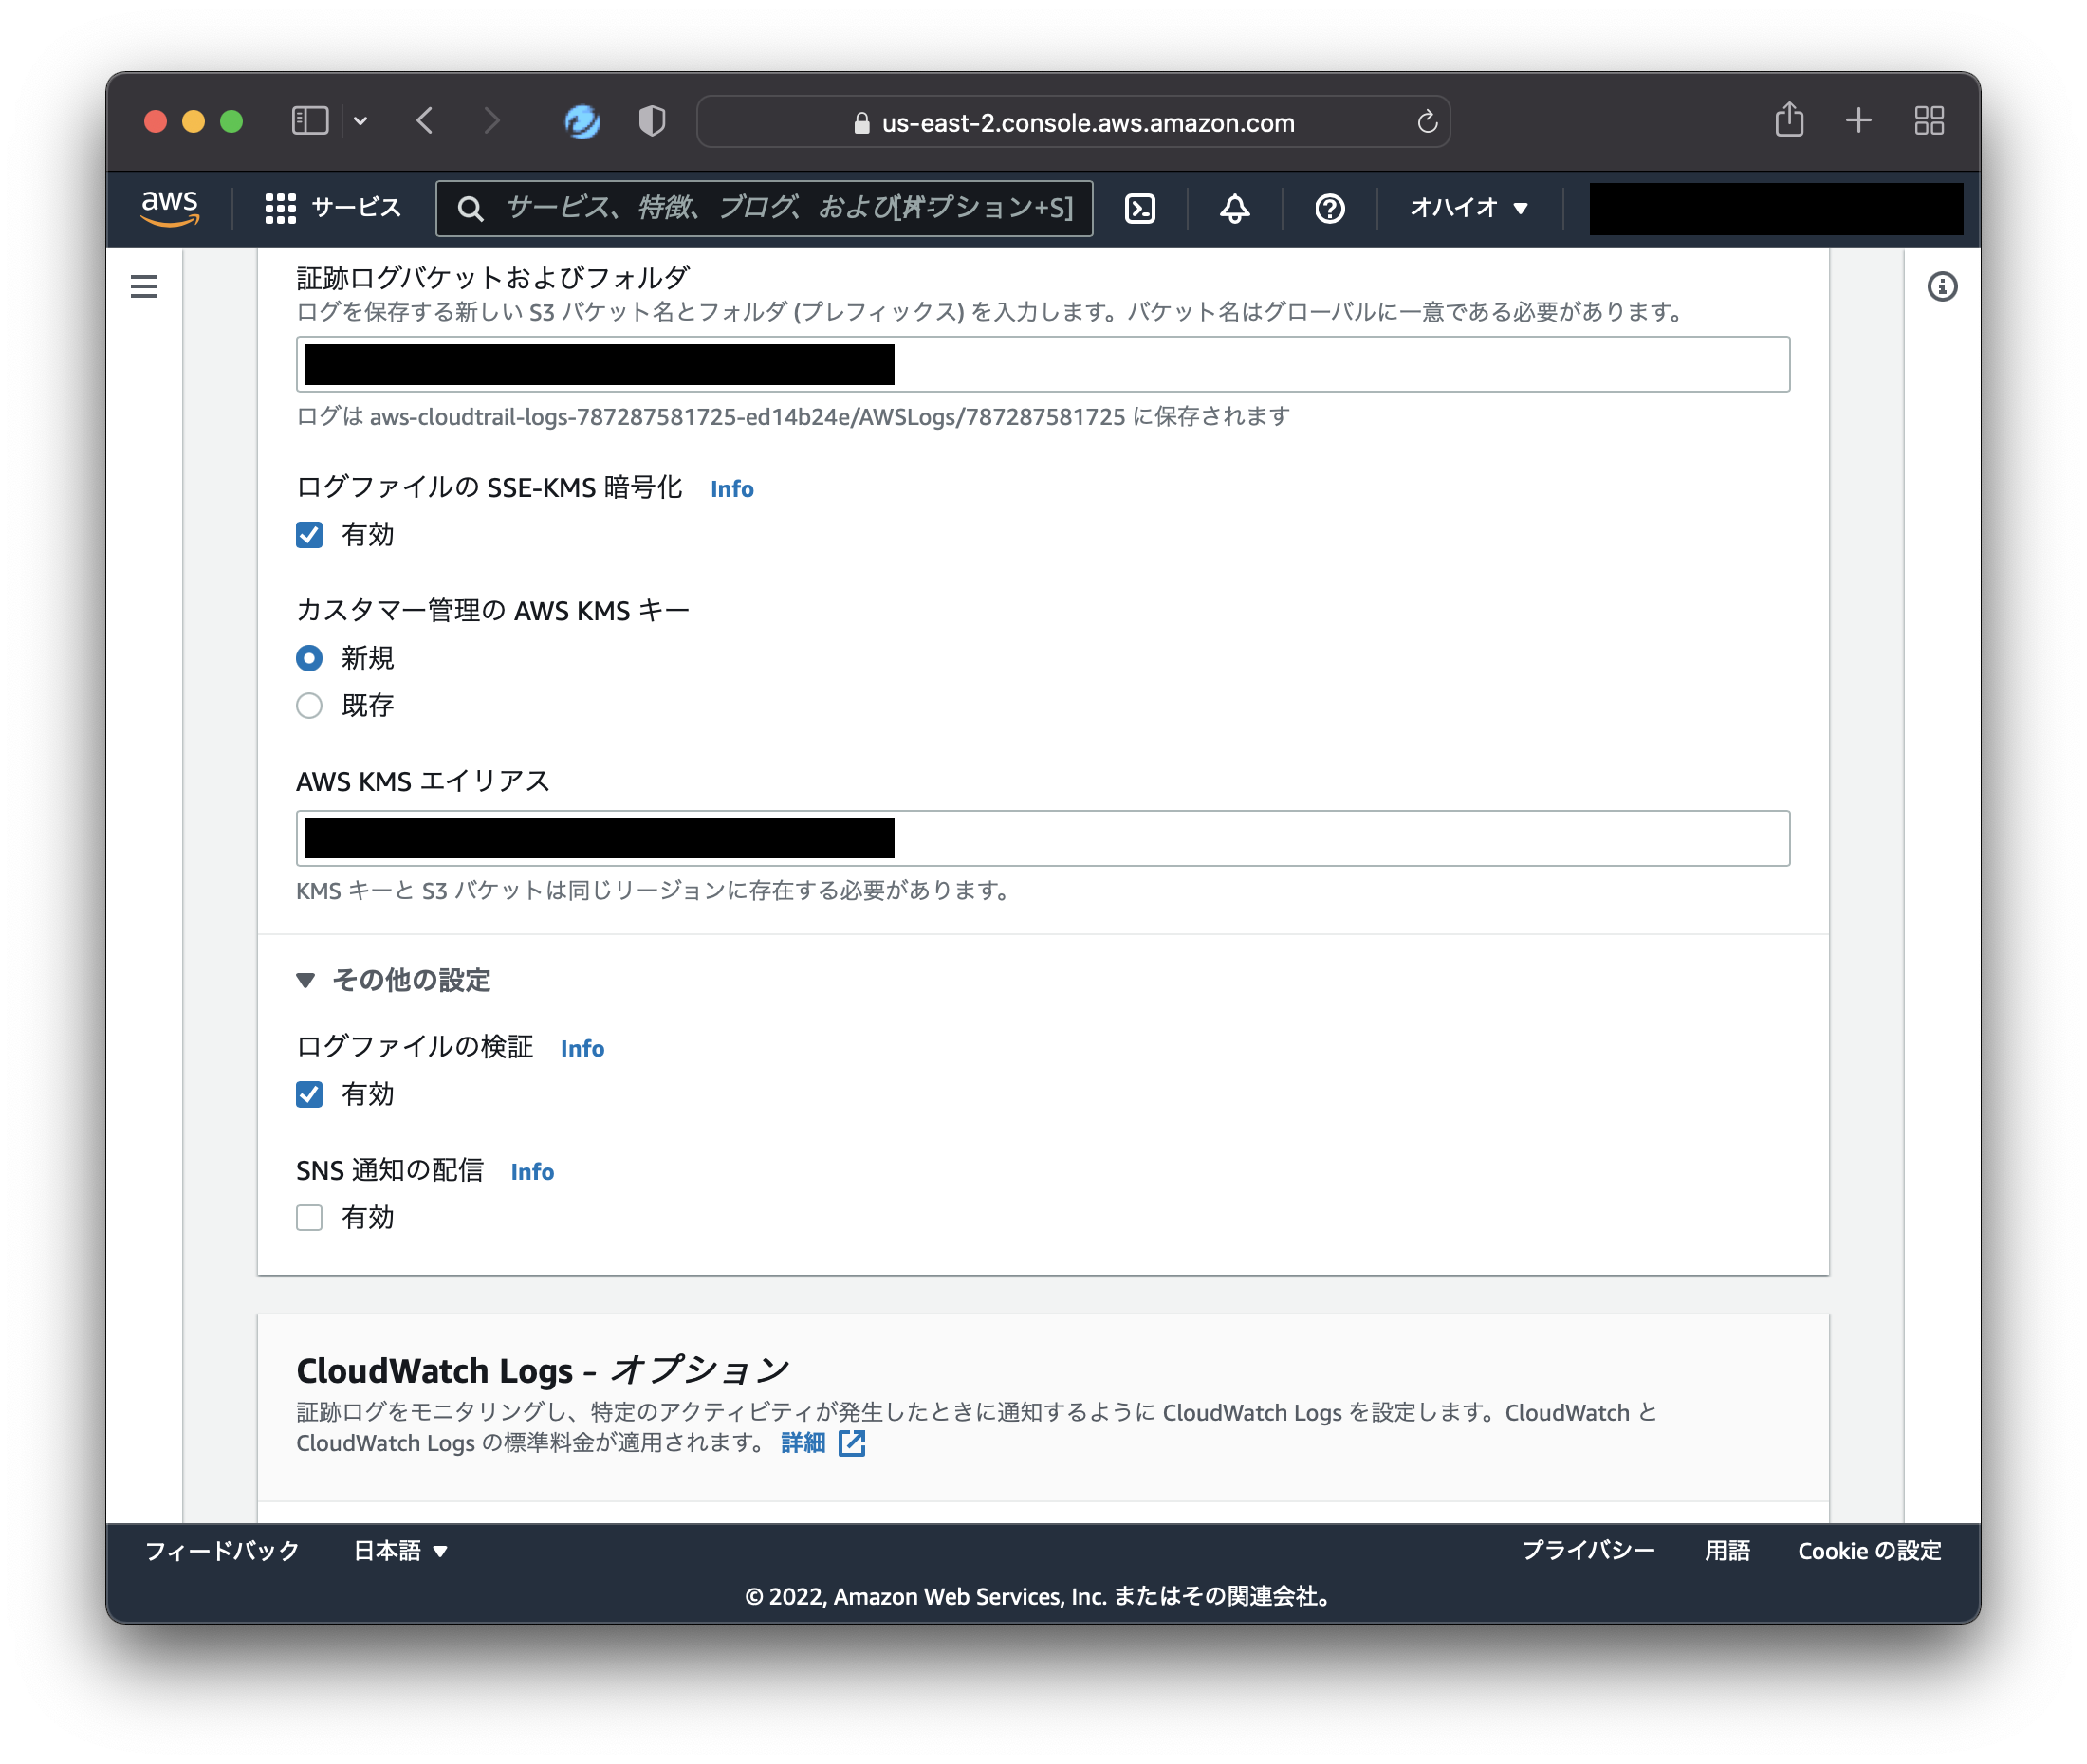2087x1764 pixels.
Task: Open the AWS services grid icon
Action: point(281,208)
